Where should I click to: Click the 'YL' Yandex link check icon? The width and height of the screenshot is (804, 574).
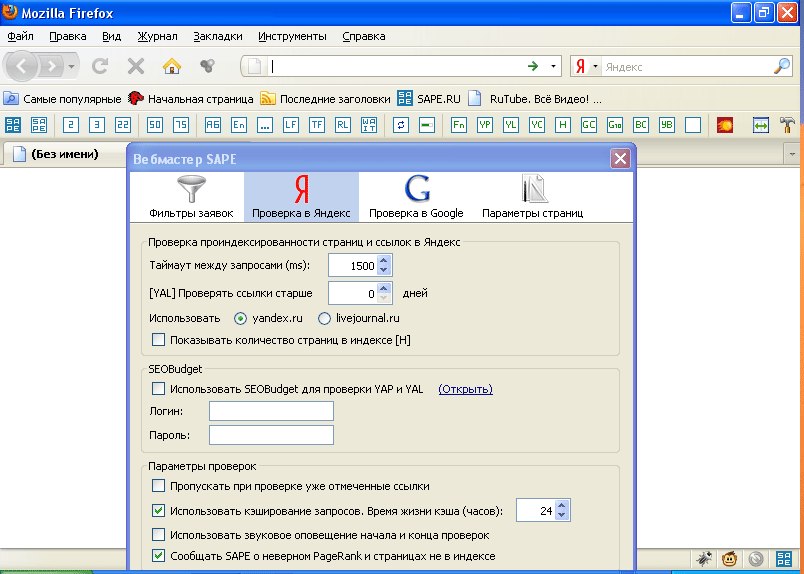(x=511, y=125)
